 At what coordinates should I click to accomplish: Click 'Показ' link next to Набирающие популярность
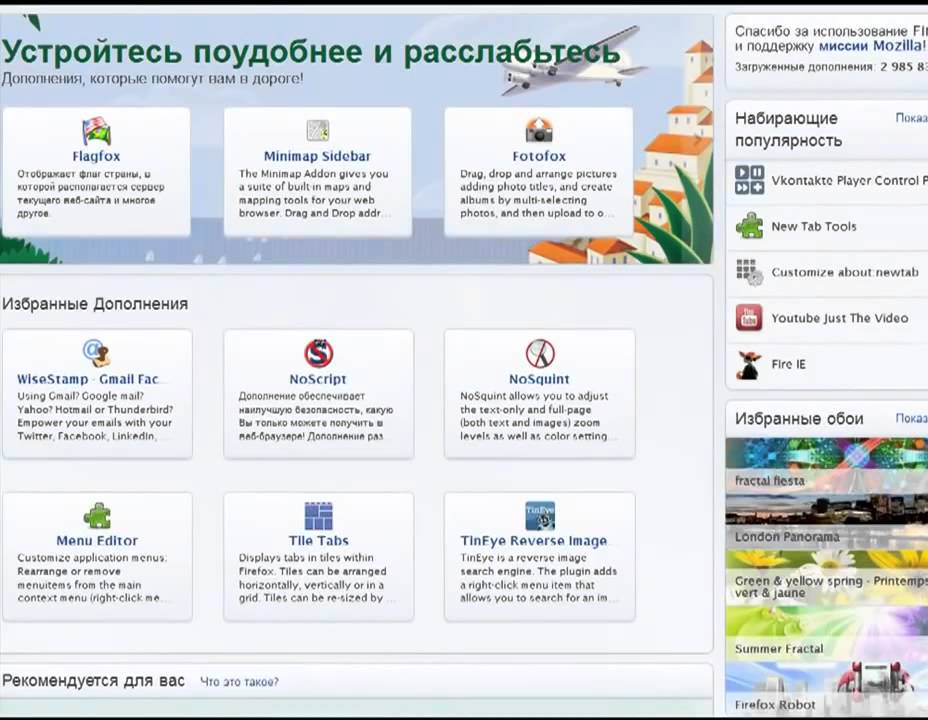pyautogui.click(x=911, y=118)
